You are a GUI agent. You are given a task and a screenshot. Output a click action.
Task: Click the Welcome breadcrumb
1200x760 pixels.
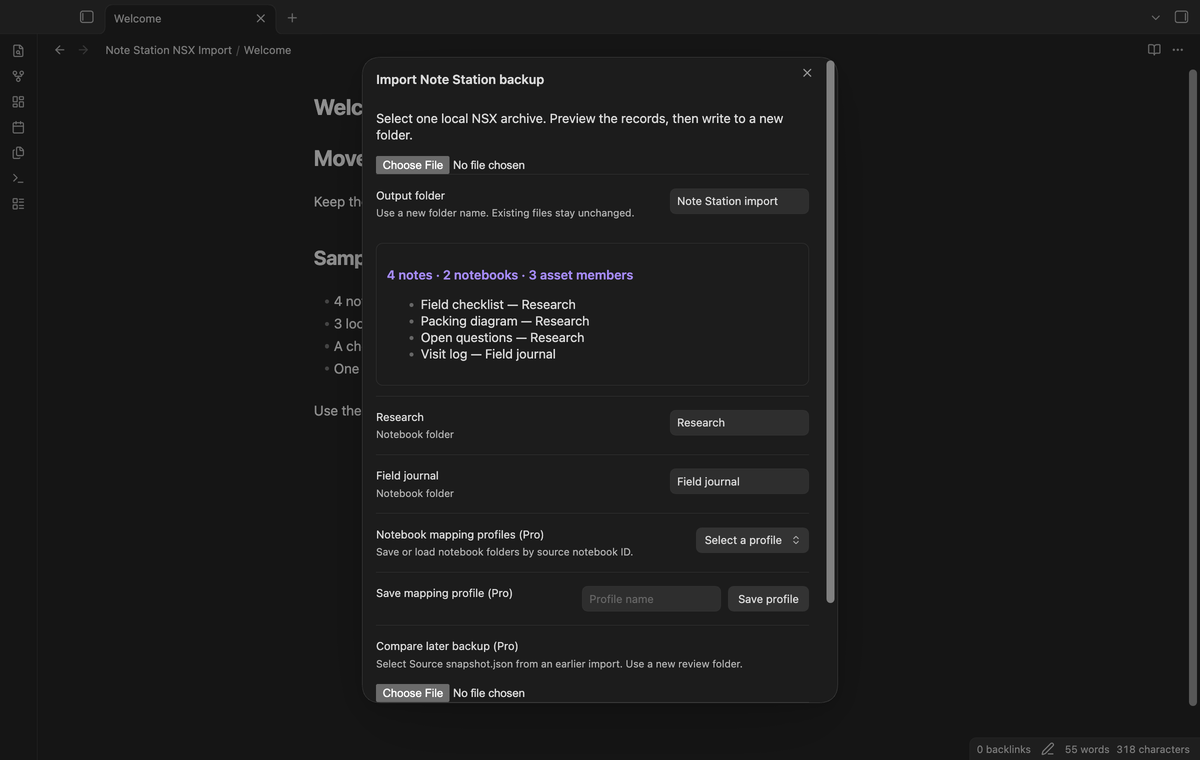(267, 50)
